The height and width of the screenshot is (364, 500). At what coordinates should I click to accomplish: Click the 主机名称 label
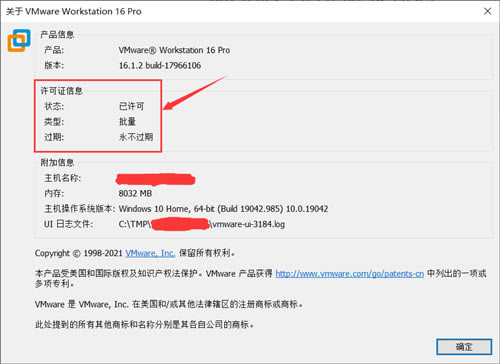[63, 178]
